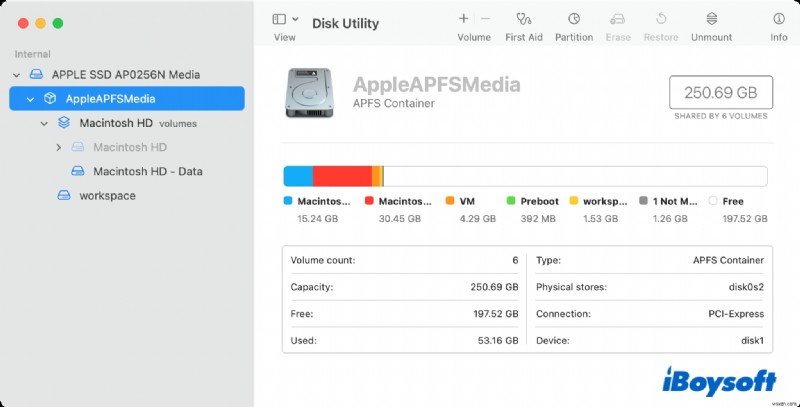
Task: Click the workspace volume disk icon
Action: (64, 196)
